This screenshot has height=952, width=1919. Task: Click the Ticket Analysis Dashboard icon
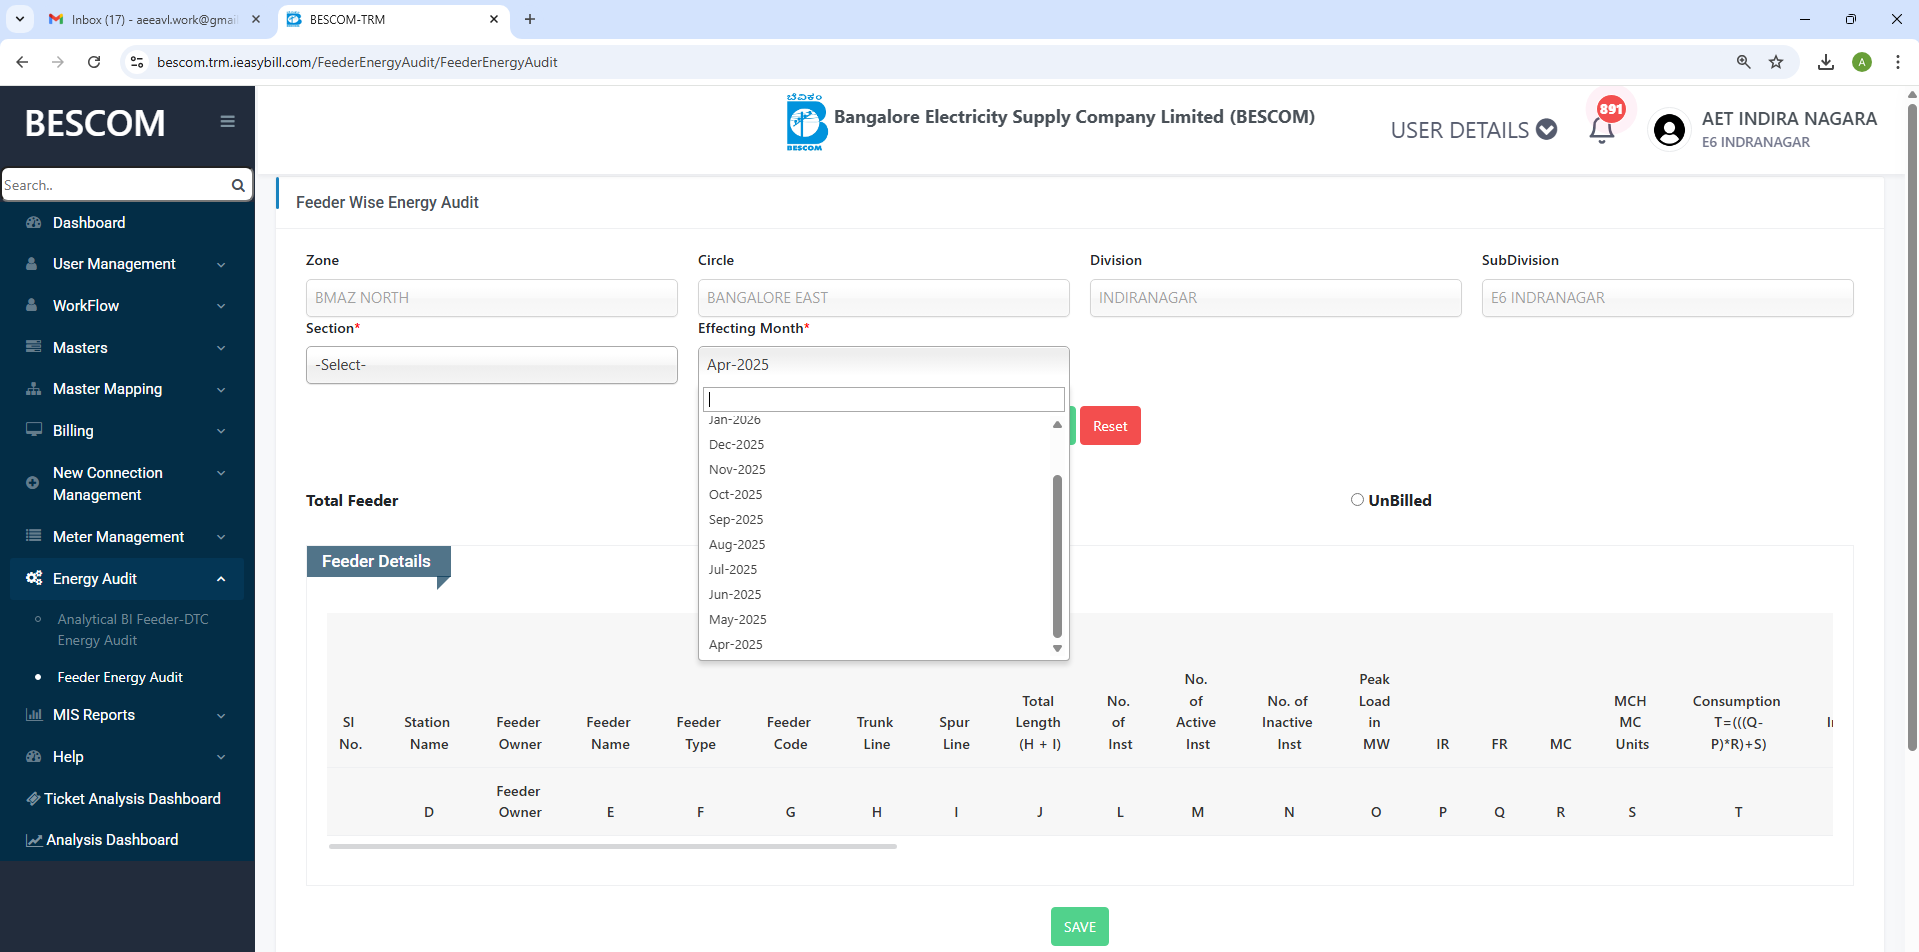[33, 798]
